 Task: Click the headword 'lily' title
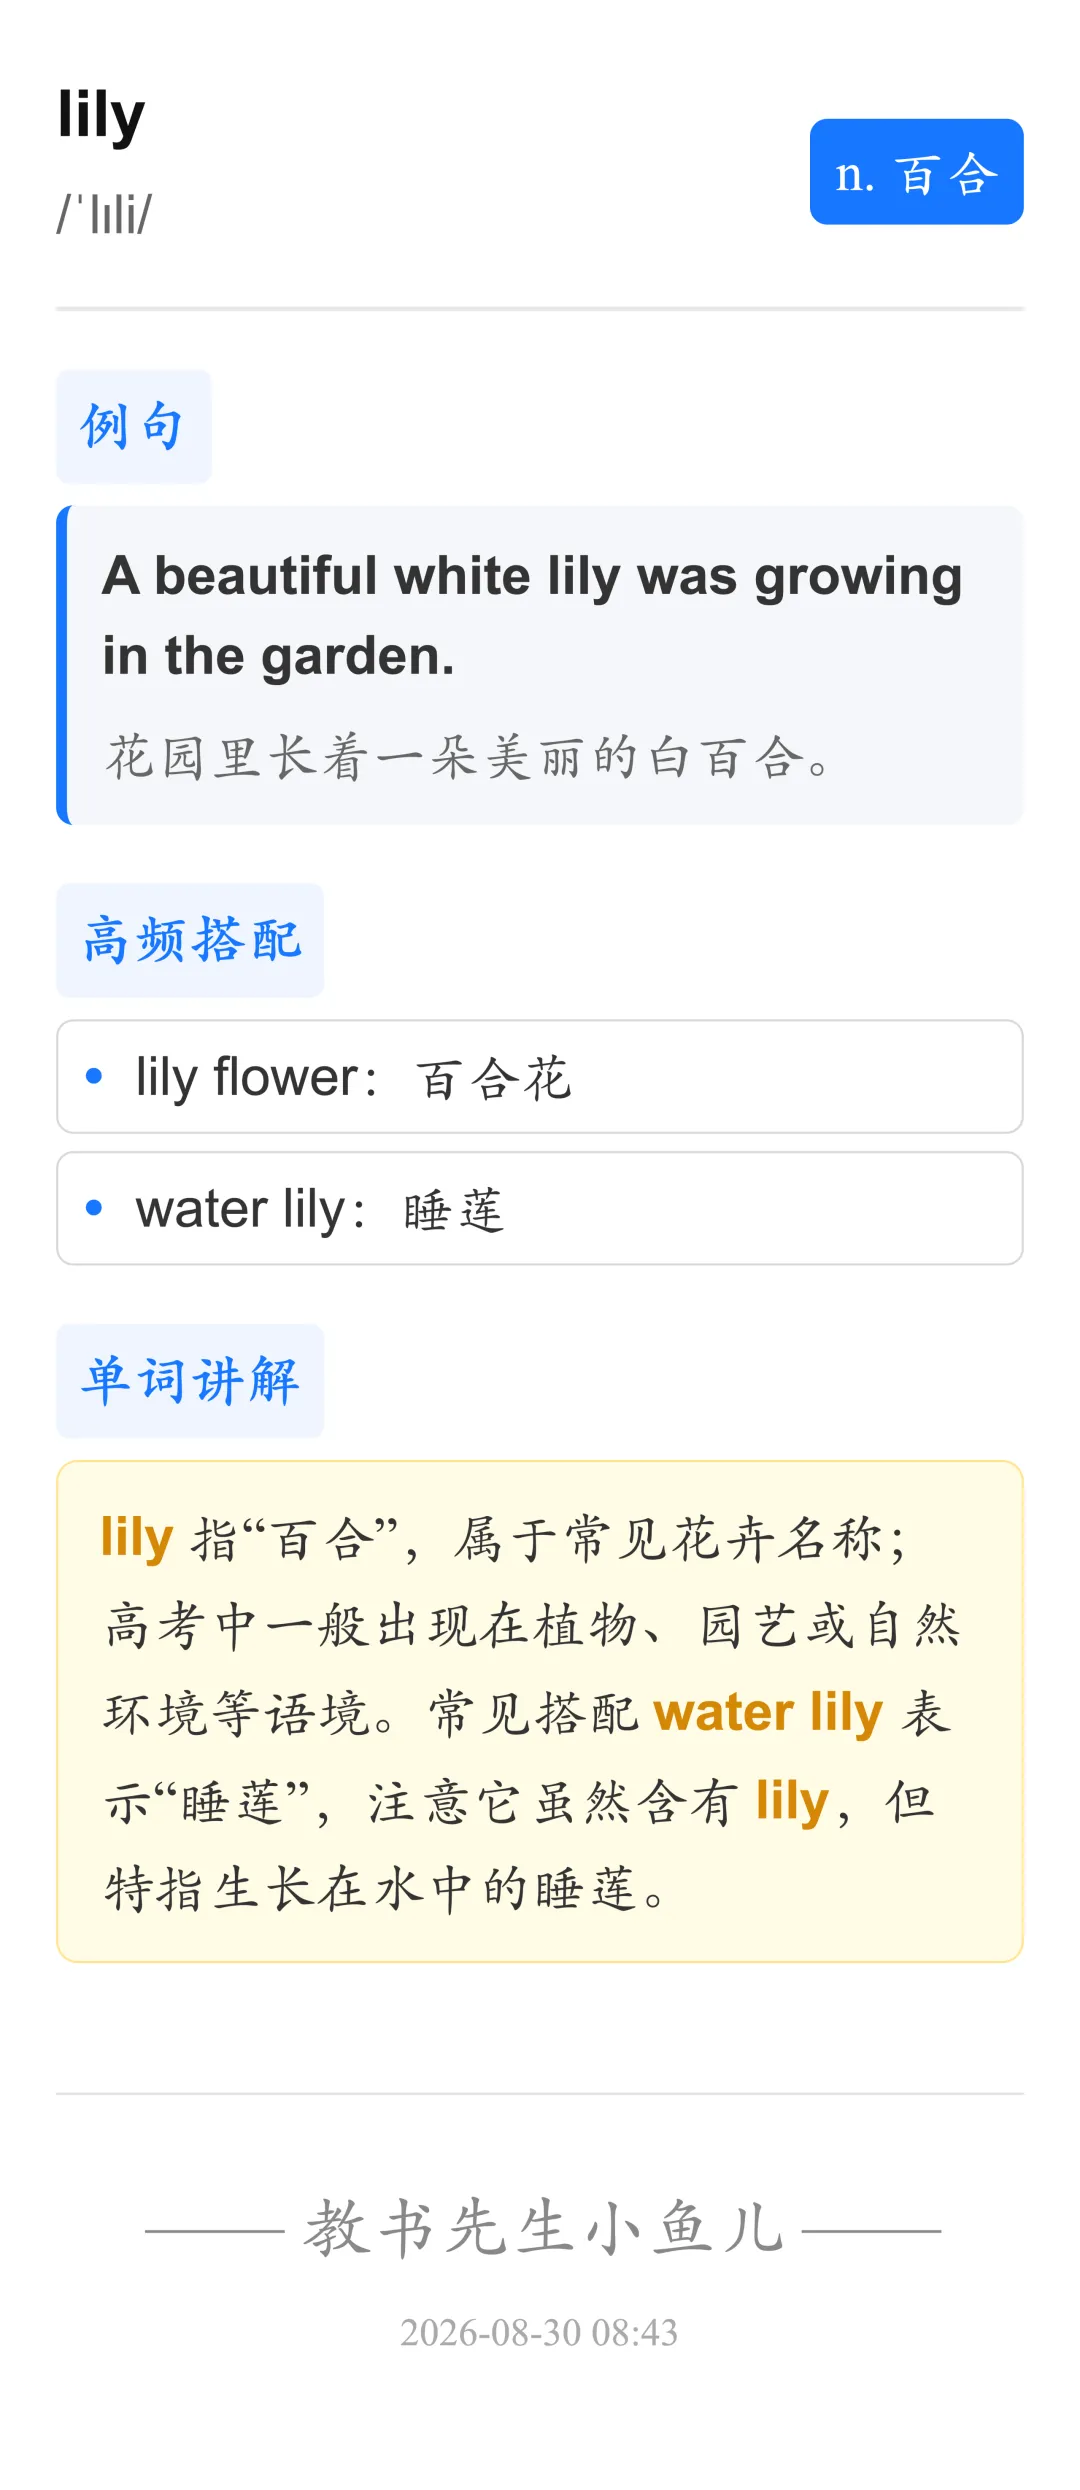[101, 116]
